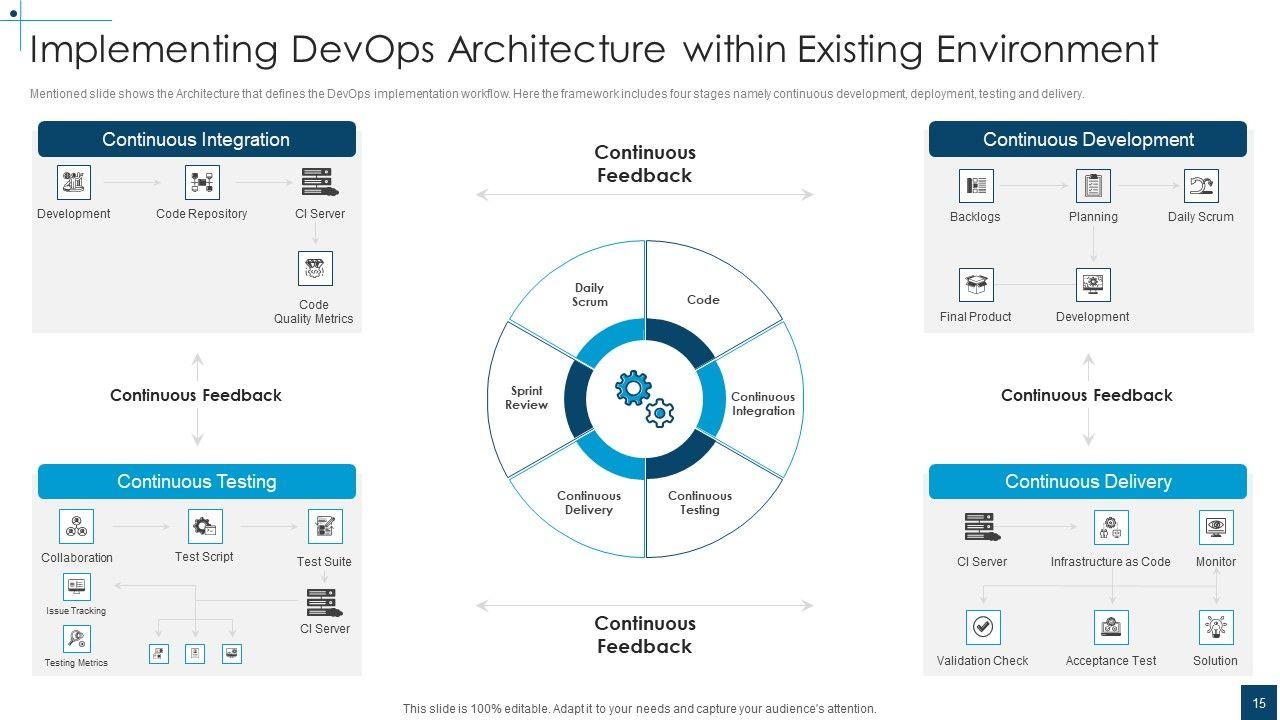
Task: Select the Issue Tracking icon
Action: point(77,587)
